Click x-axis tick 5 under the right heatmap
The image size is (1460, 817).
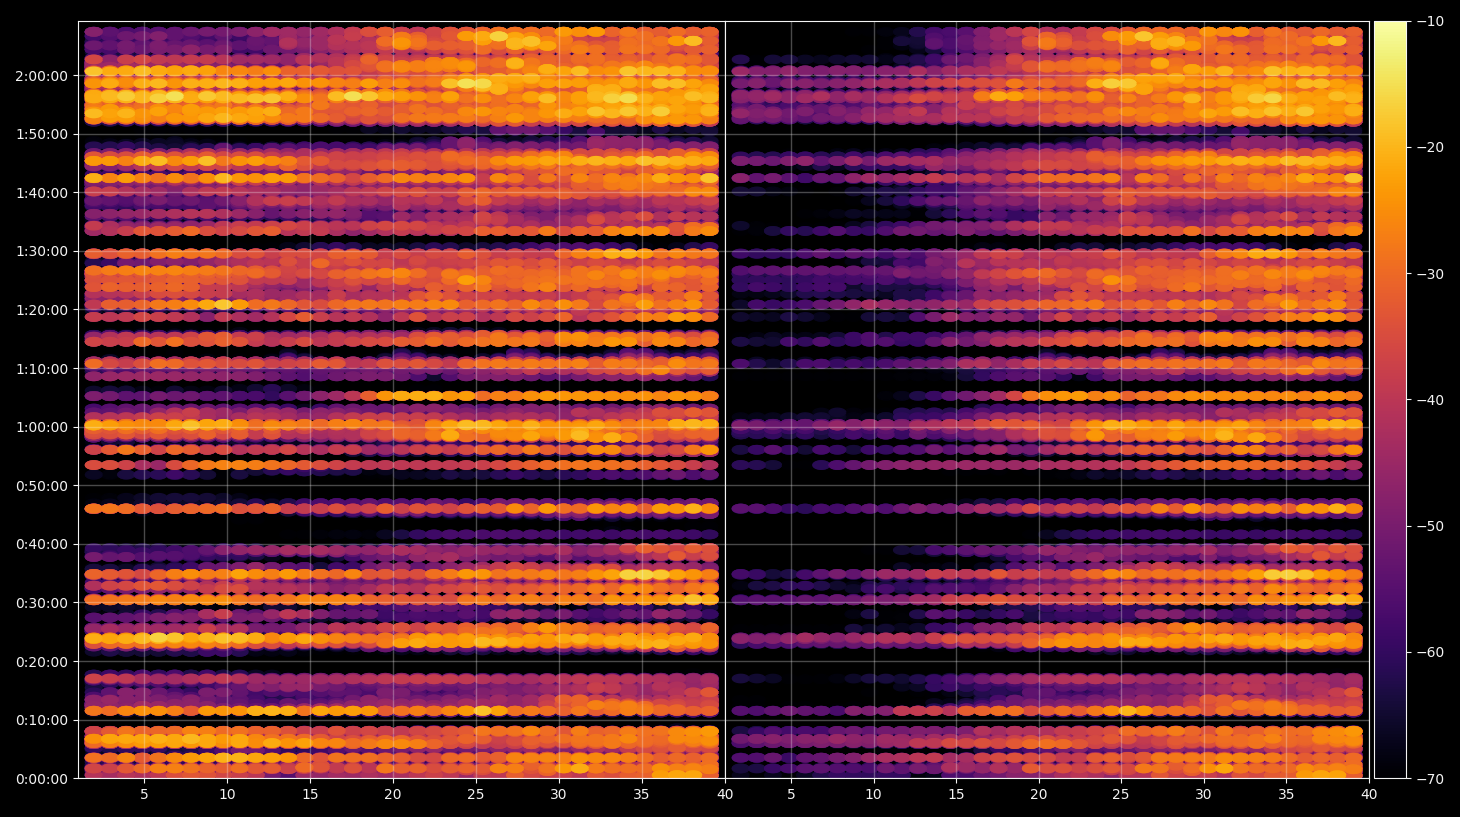791,795
